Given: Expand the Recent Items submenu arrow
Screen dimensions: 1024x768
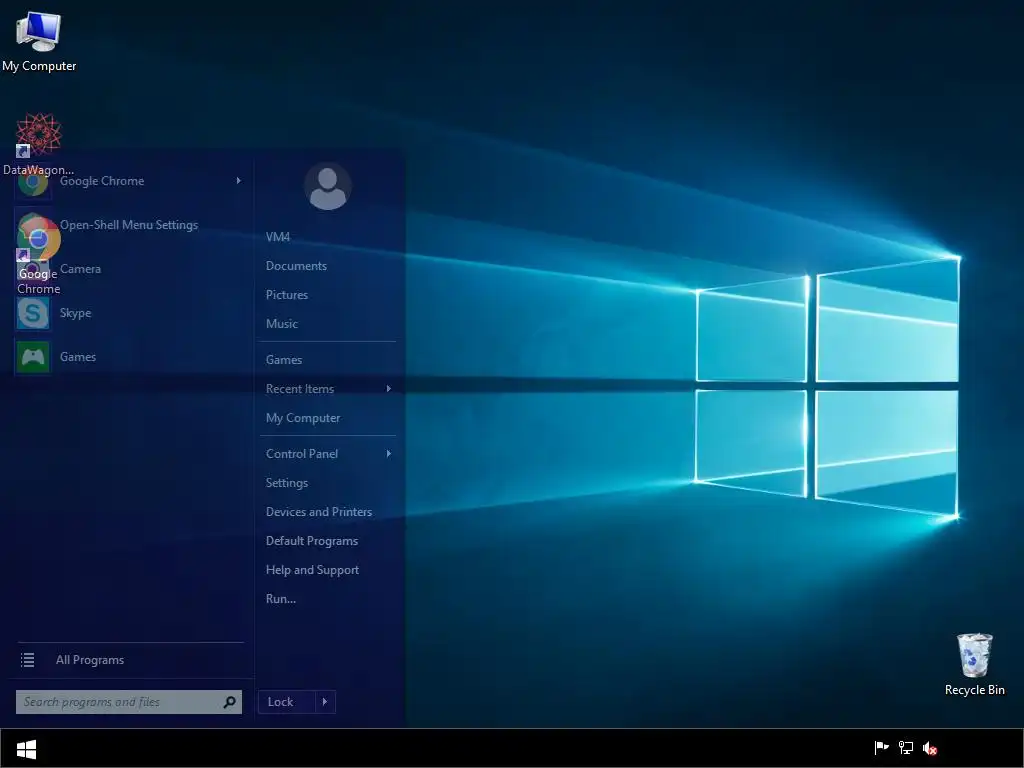Looking at the screenshot, I should click(x=389, y=389).
